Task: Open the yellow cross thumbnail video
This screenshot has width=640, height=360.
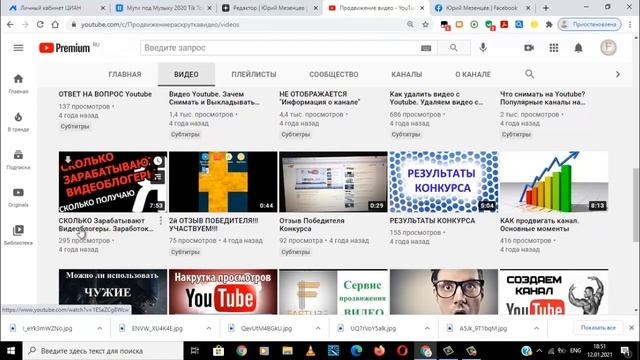Action: coord(223,182)
